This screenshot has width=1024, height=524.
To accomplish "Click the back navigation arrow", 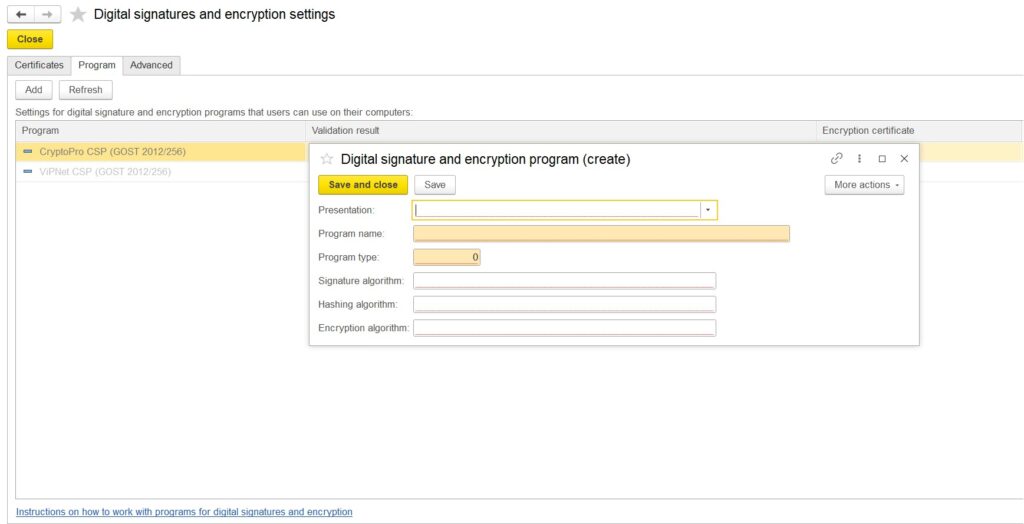I will [21, 15].
